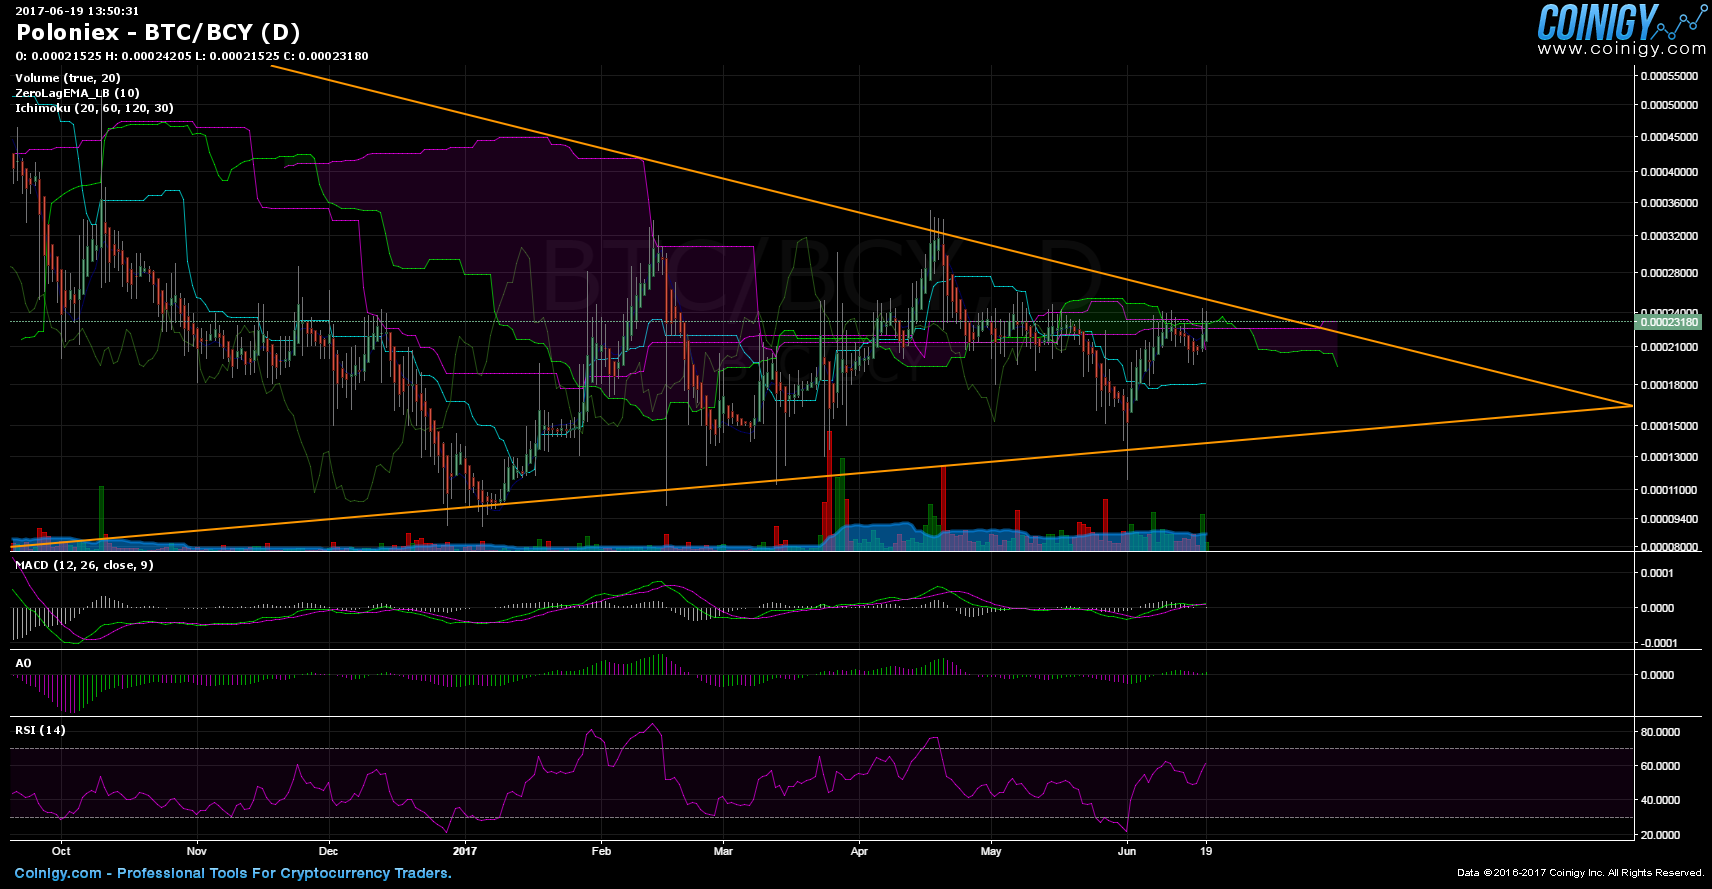Click price axis label 0.00036000
Screen dimensions: 1712x889
[x=1669, y=203]
